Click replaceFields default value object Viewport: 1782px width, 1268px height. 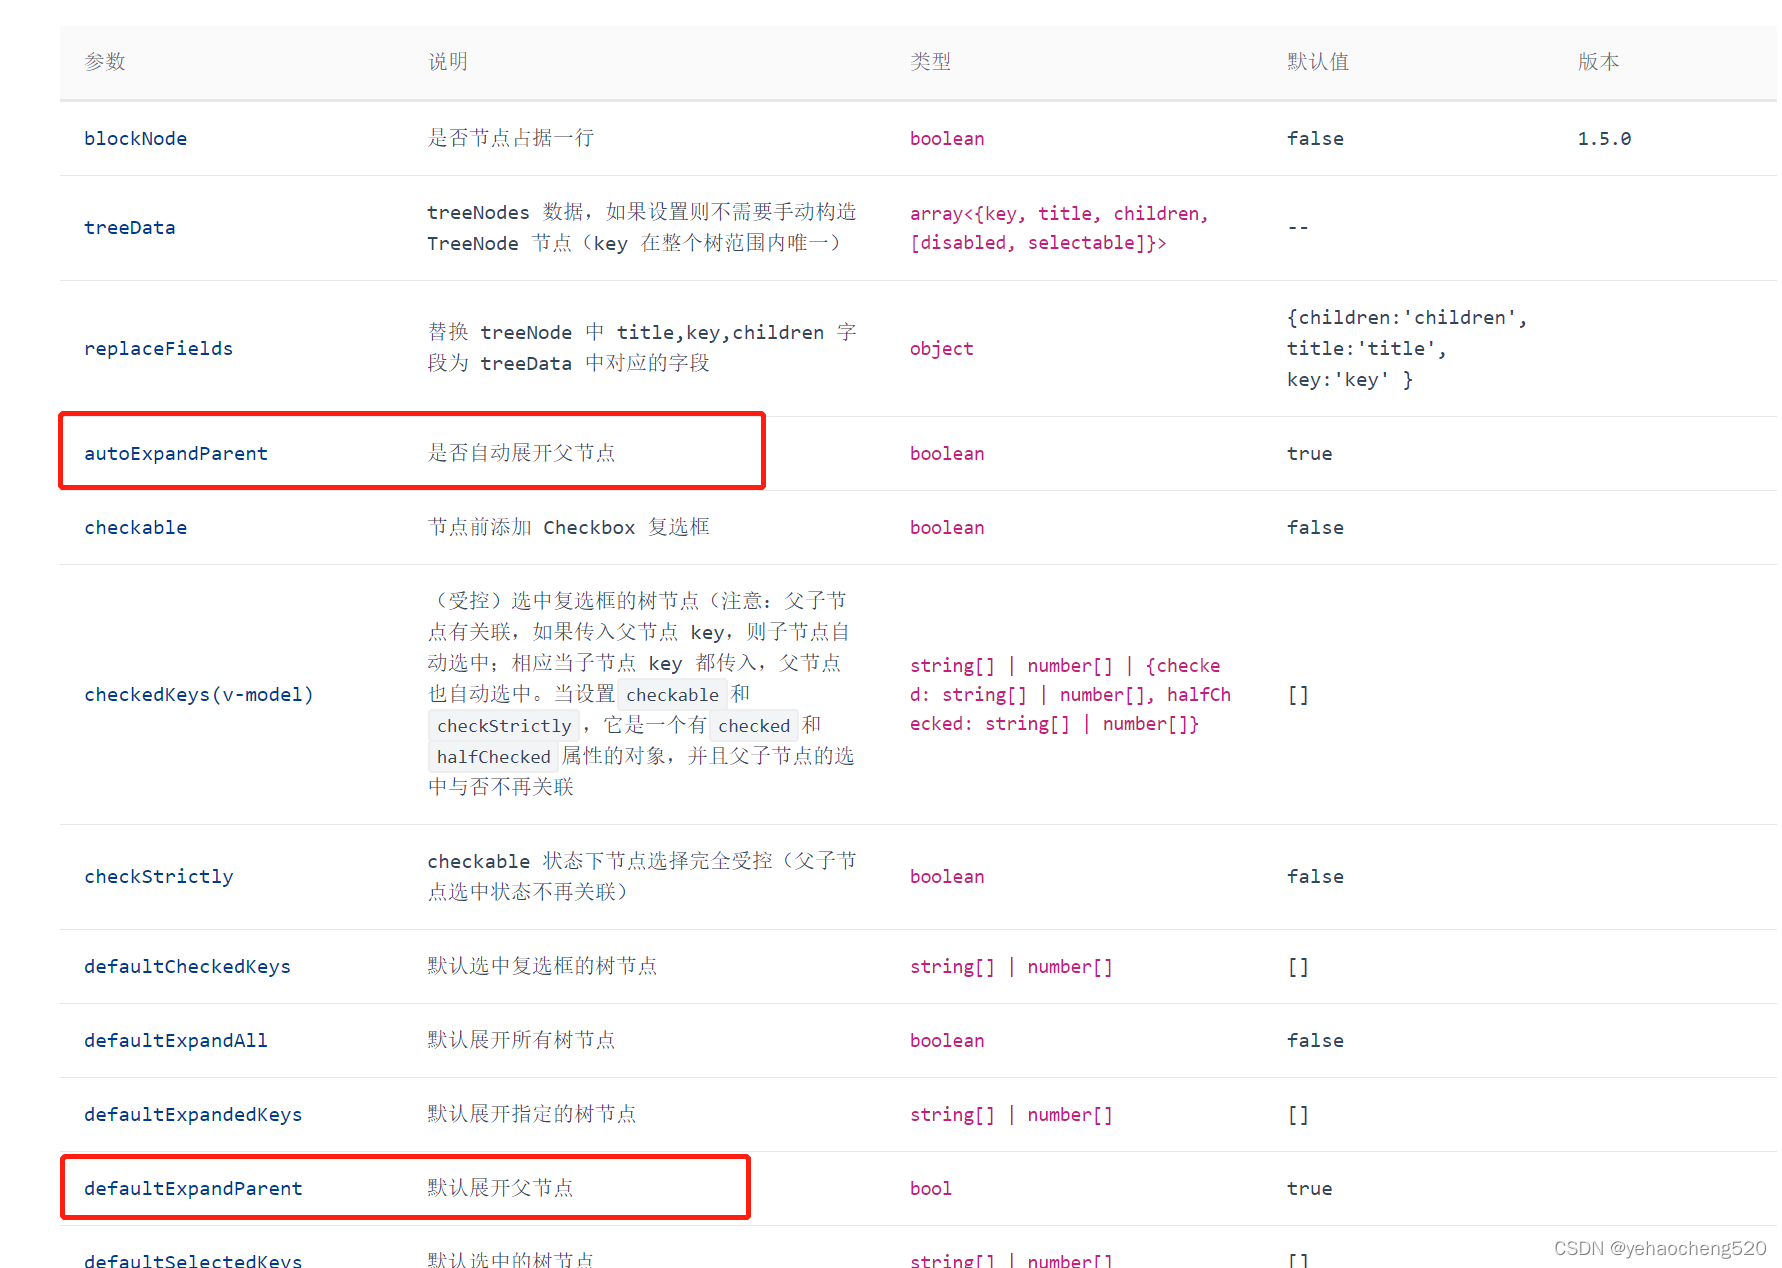click(1407, 348)
